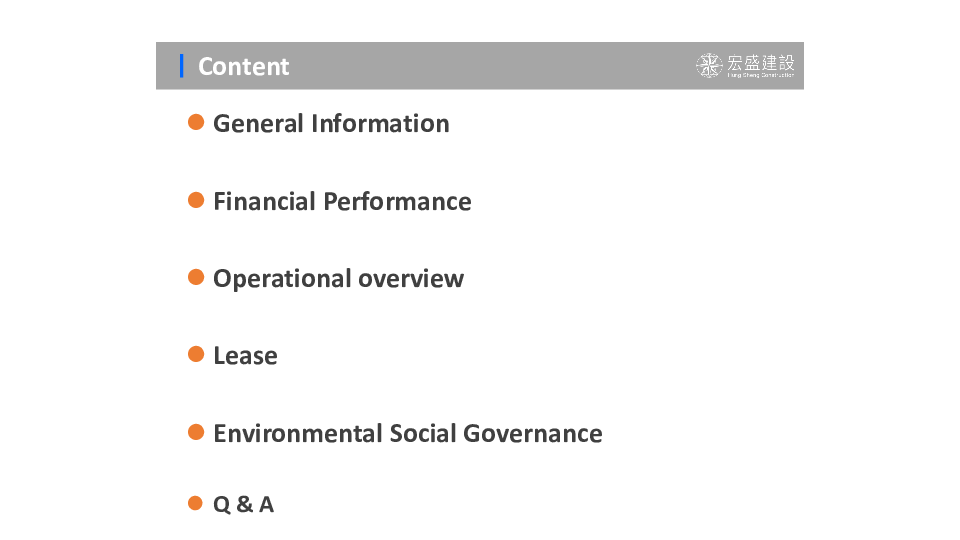Image resolution: width=960 pixels, height=540 pixels.
Task: Click the Content slide title text
Action: pyautogui.click(x=244, y=66)
